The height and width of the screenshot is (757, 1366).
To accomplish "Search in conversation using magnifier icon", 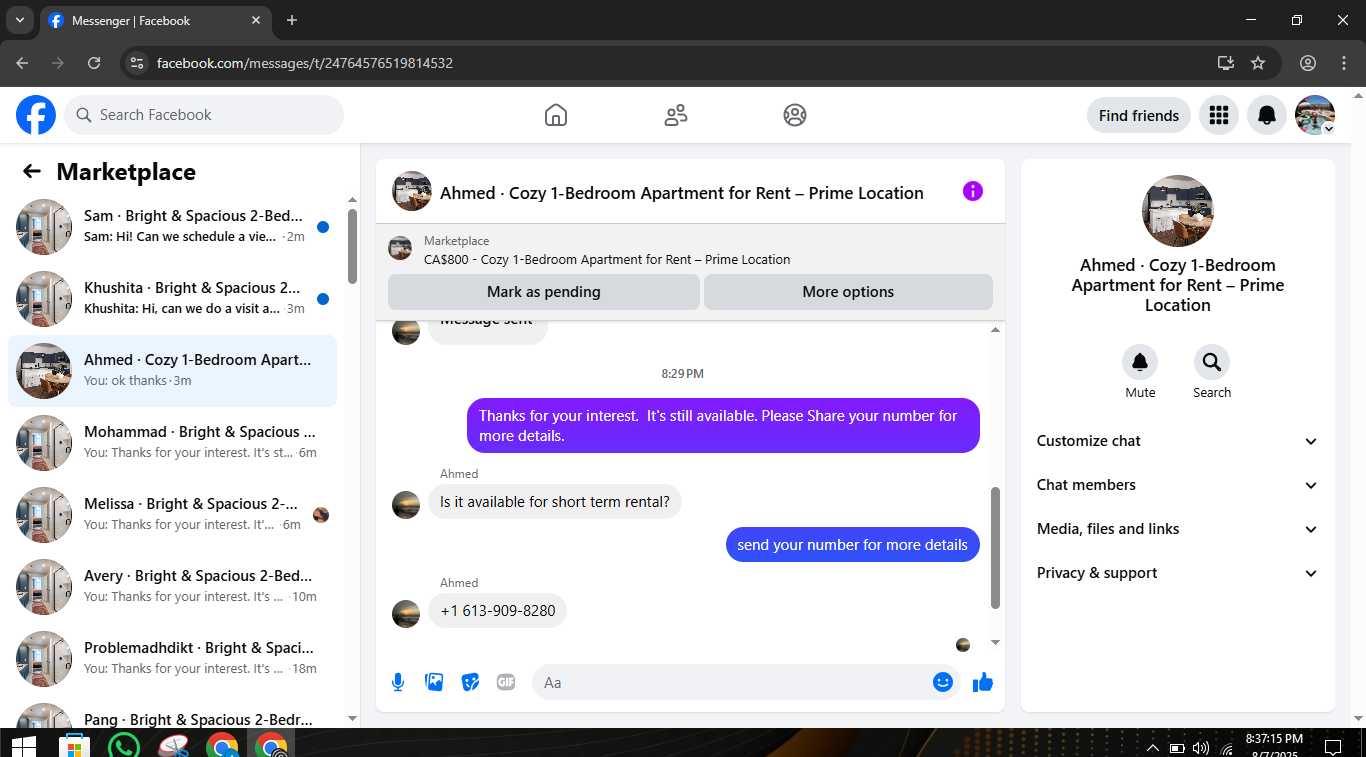I will [x=1212, y=362].
